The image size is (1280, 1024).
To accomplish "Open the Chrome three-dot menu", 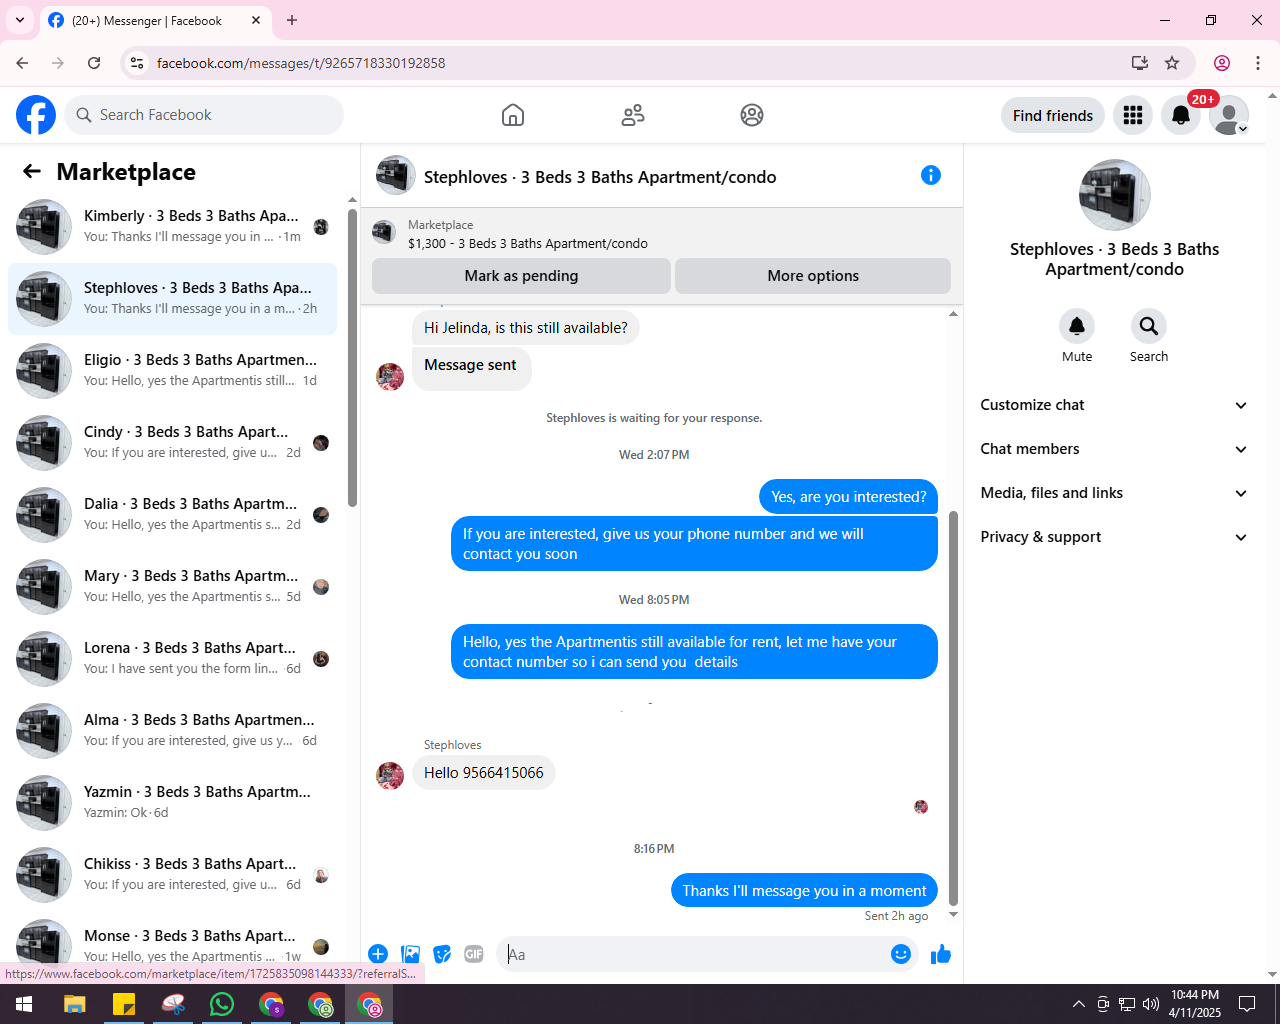I will [1258, 63].
